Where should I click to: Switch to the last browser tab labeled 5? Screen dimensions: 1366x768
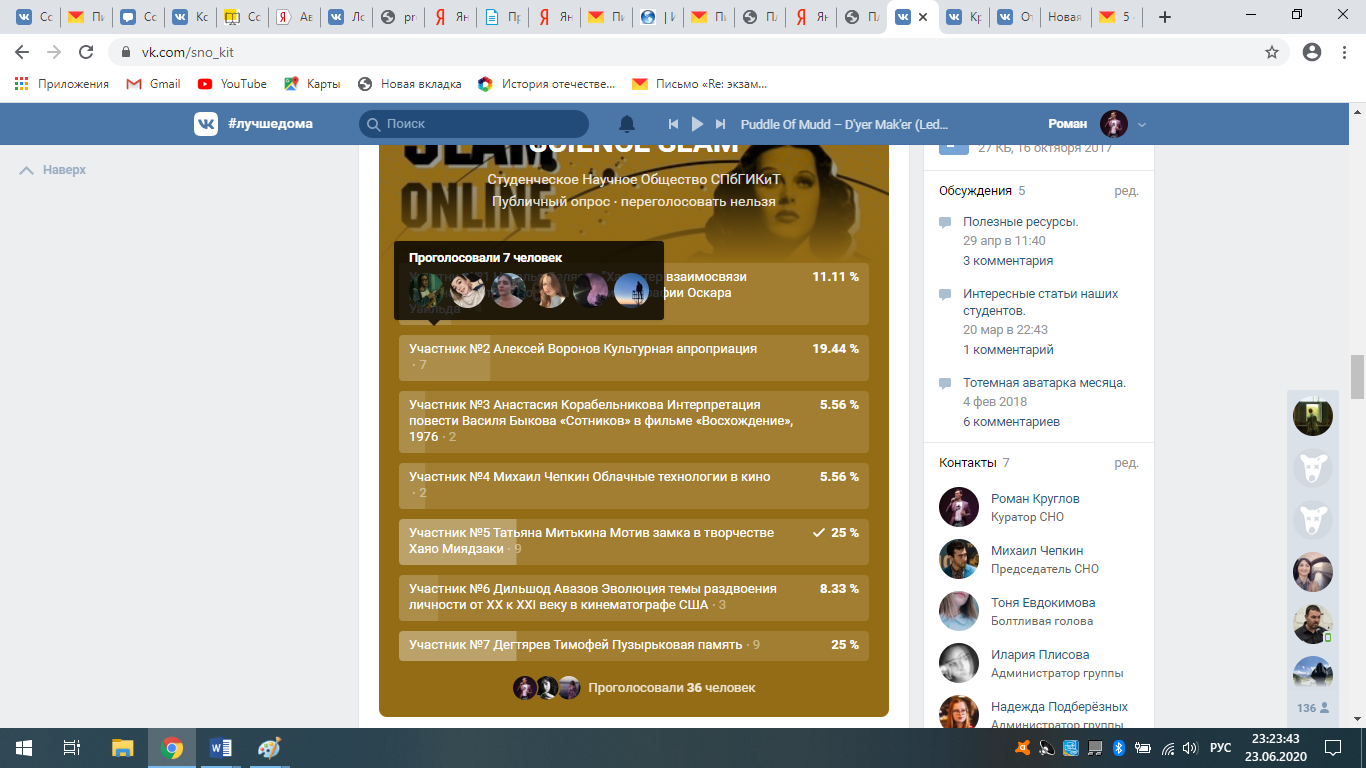(x=1116, y=17)
